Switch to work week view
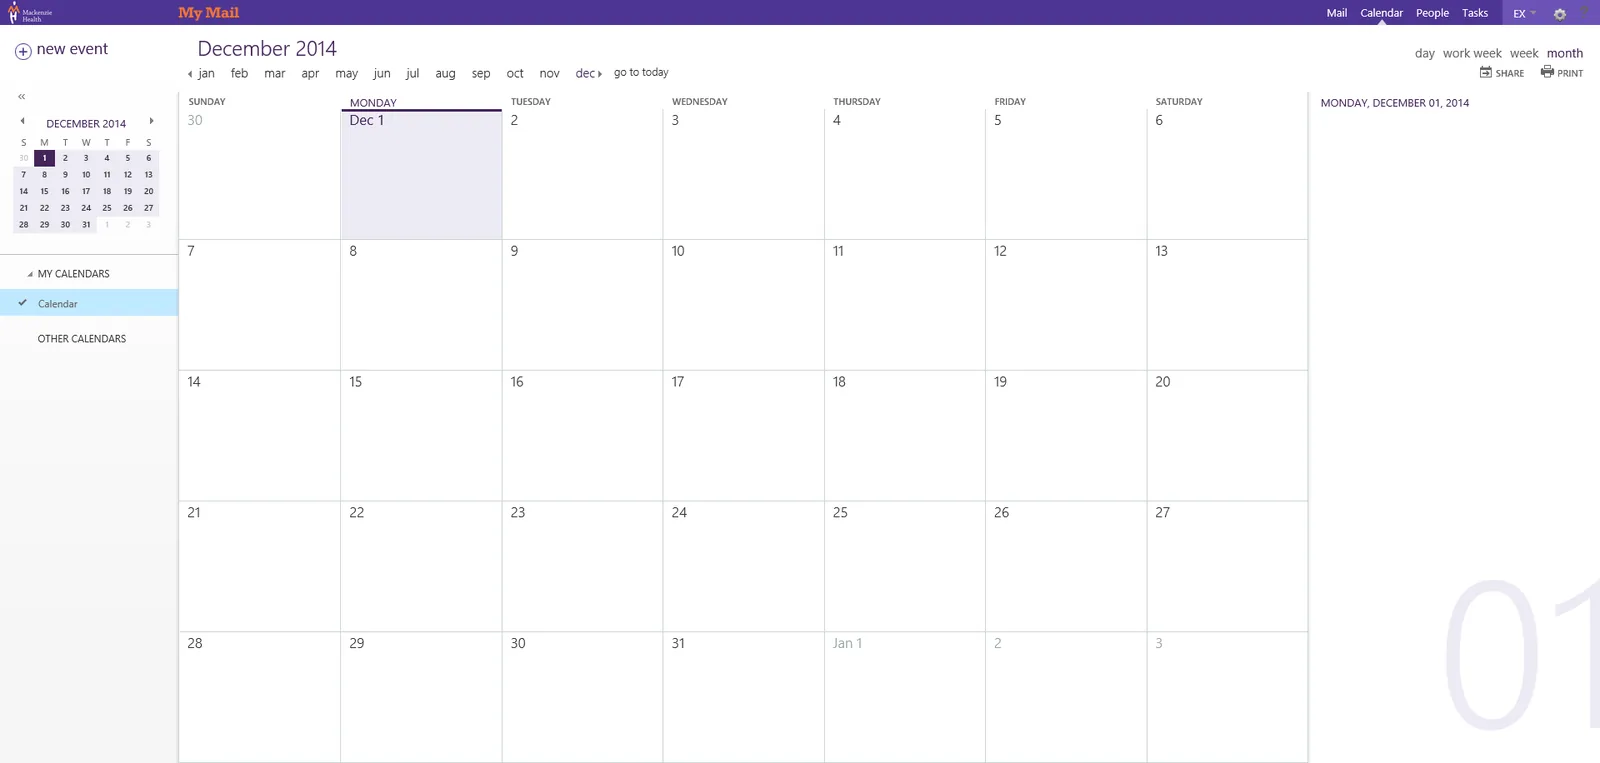The image size is (1600, 763). [x=1472, y=54]
